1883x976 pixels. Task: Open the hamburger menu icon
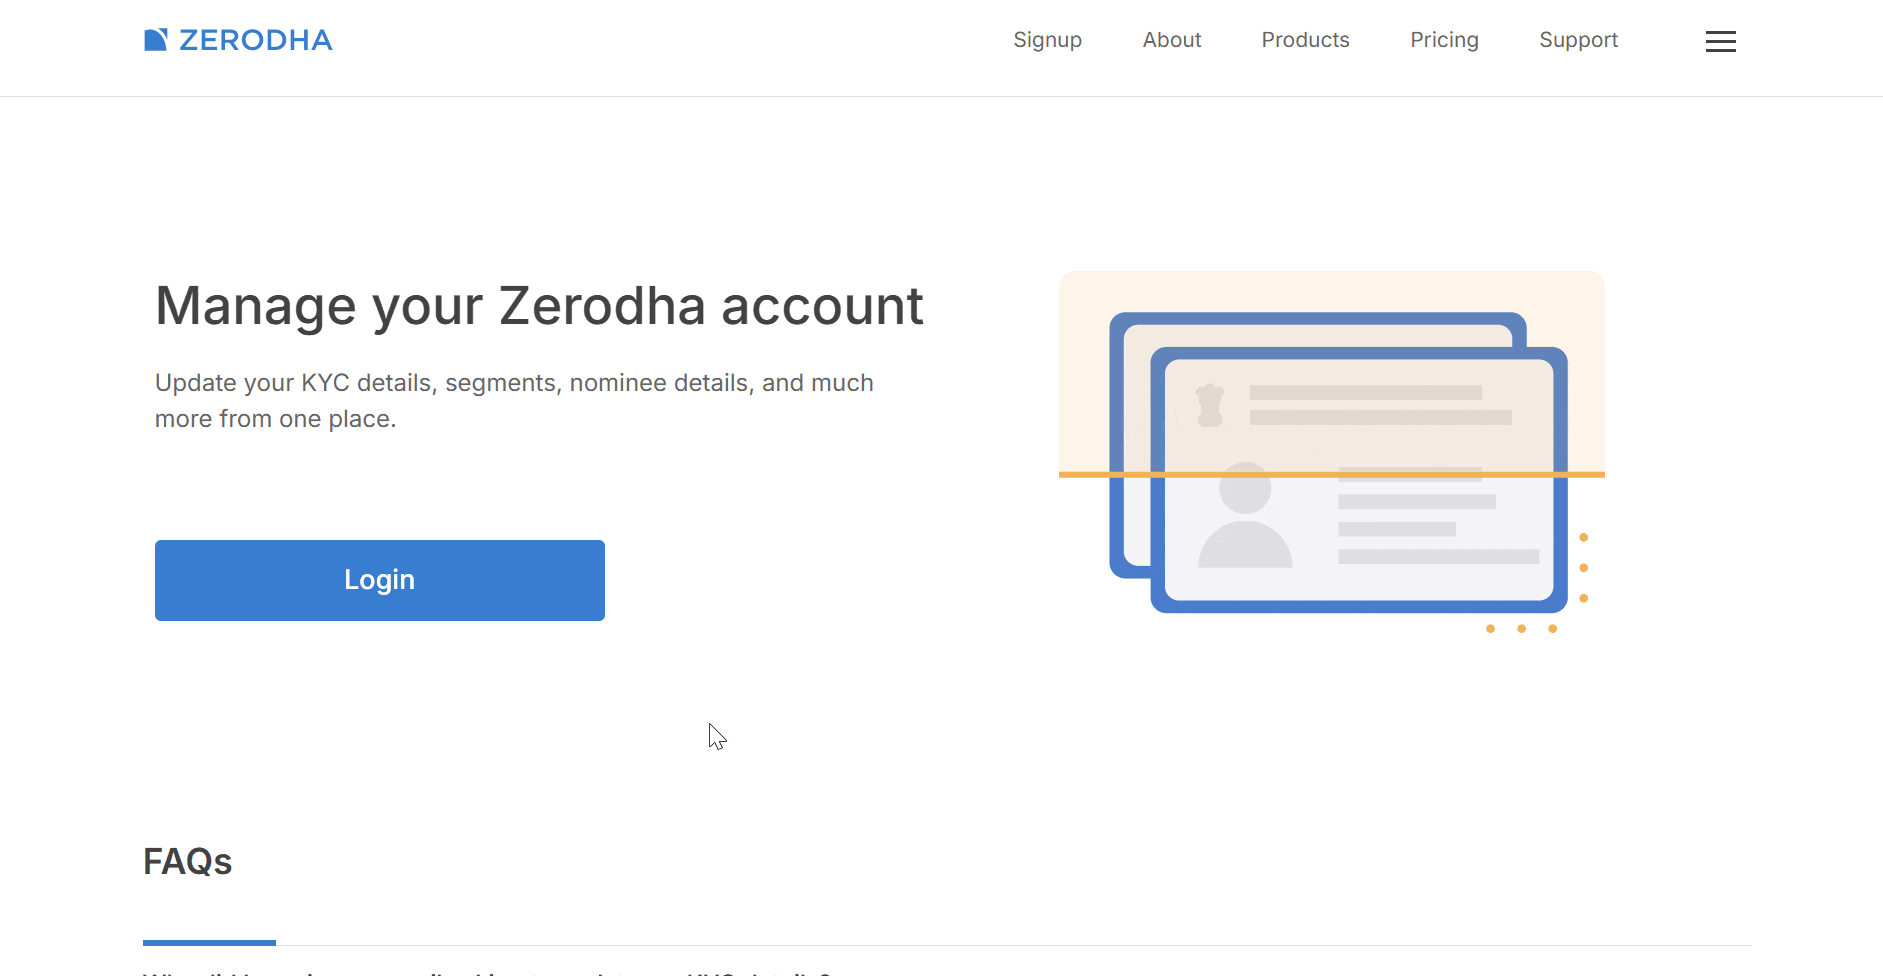[x=1720, y=41]
